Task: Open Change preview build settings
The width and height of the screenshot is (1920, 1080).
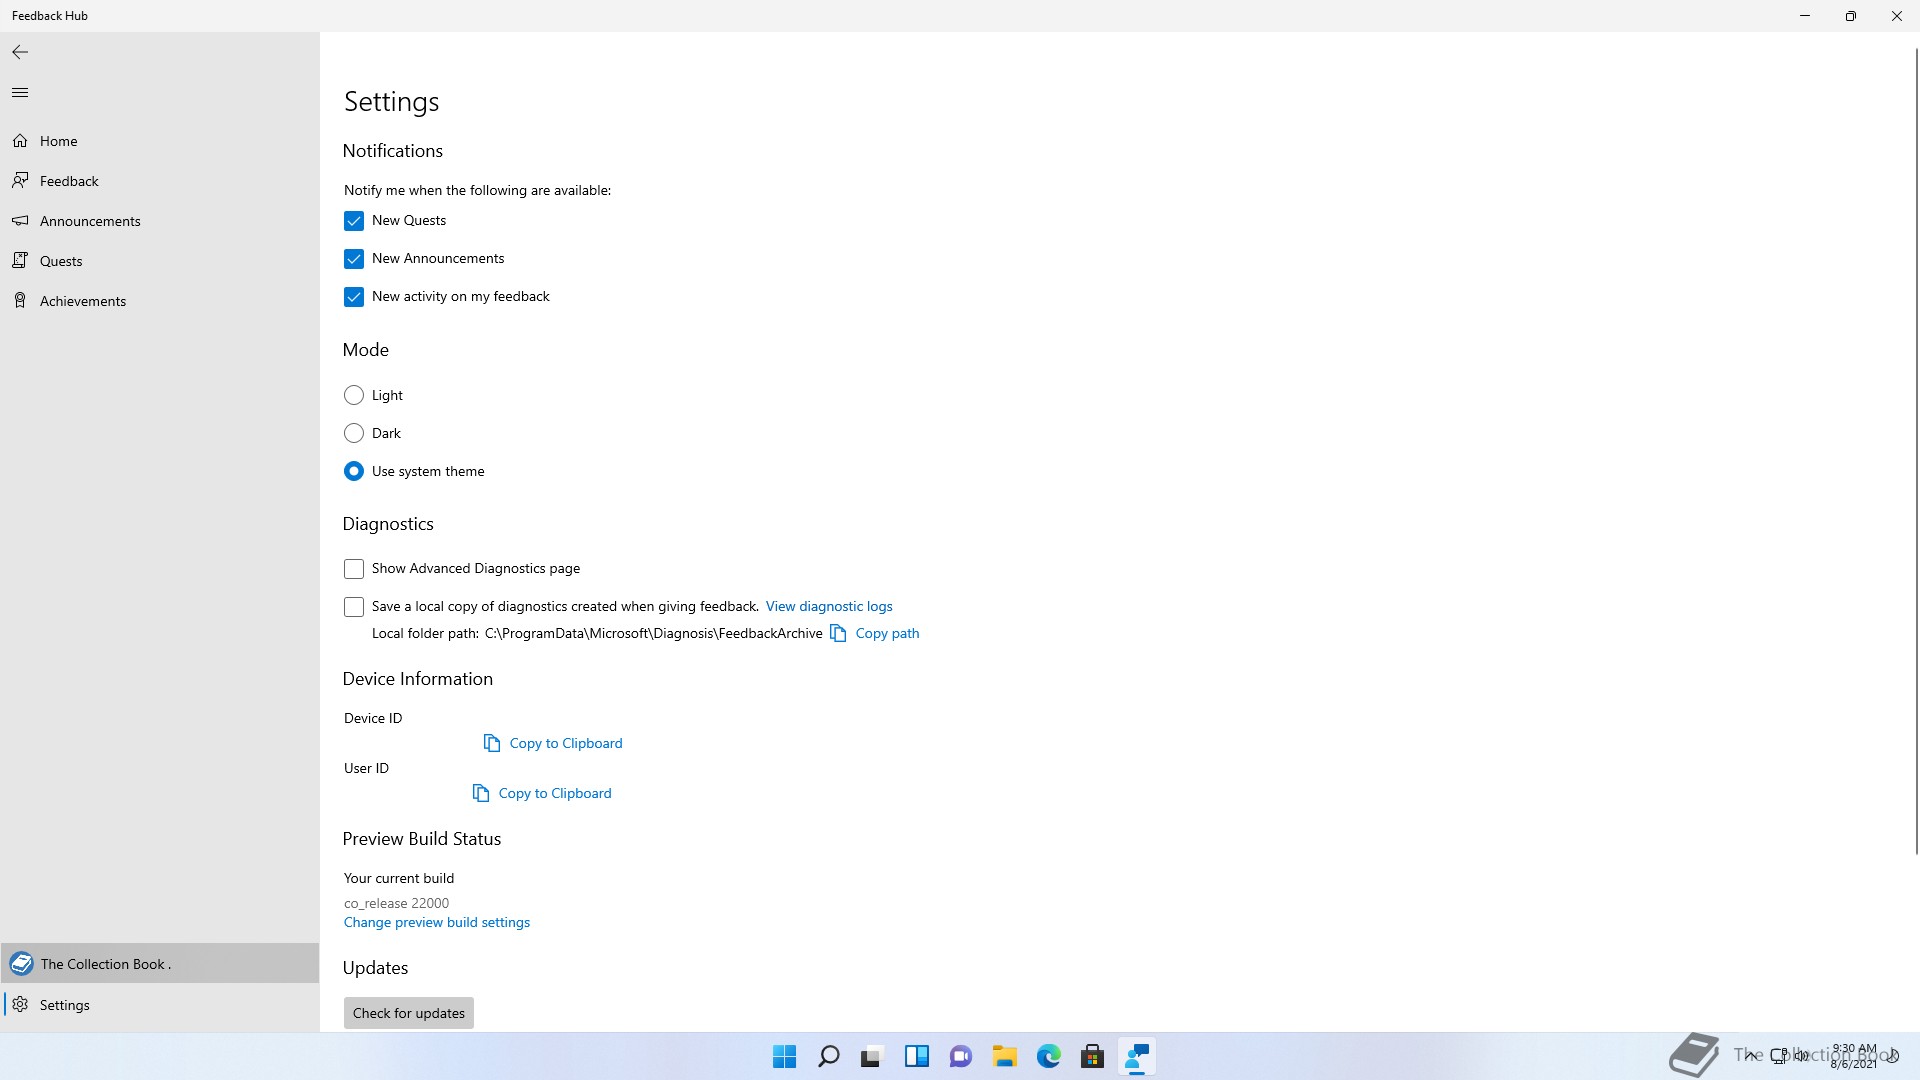Action: [x=437, y=922]
